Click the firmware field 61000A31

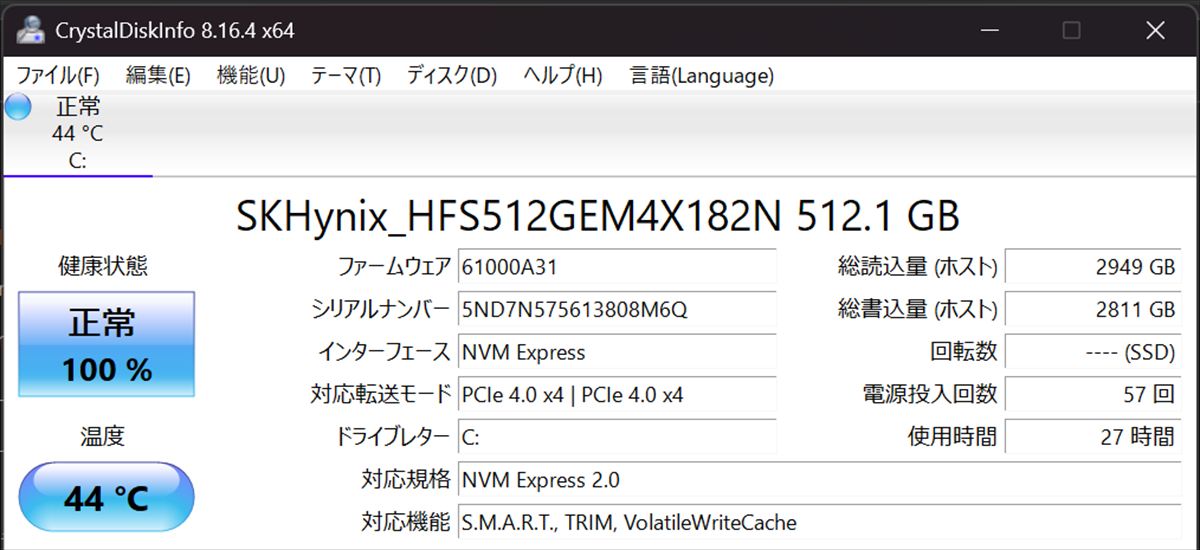617,267
